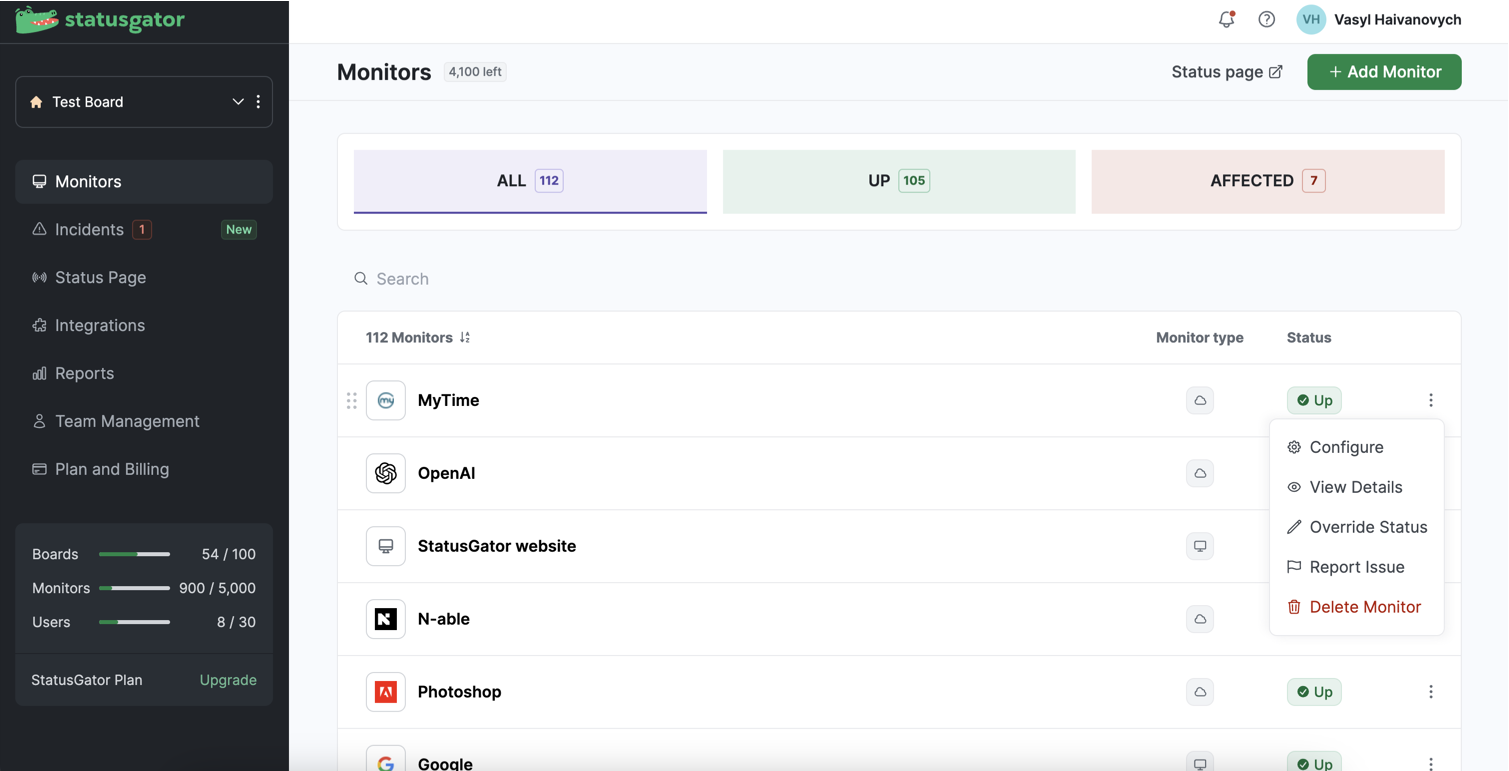Screen dimensions: 1509x771
Task: Toggle monitors sort order icon
Action: click(x=465, y=338)
